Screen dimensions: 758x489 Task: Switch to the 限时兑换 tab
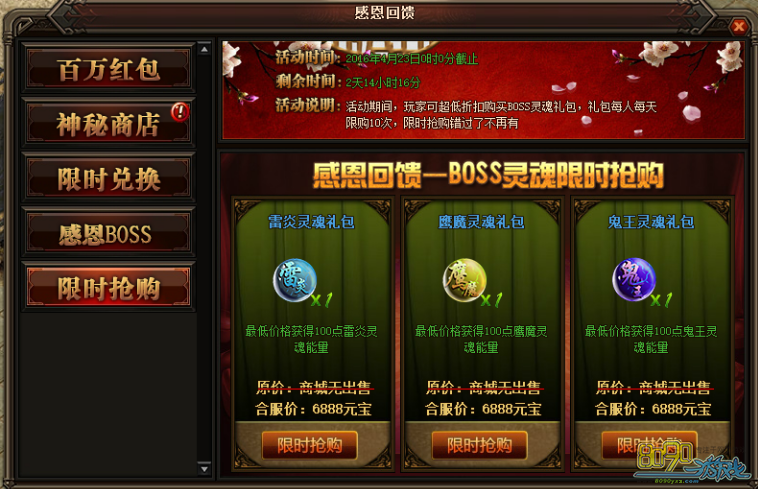pos(108,178)
